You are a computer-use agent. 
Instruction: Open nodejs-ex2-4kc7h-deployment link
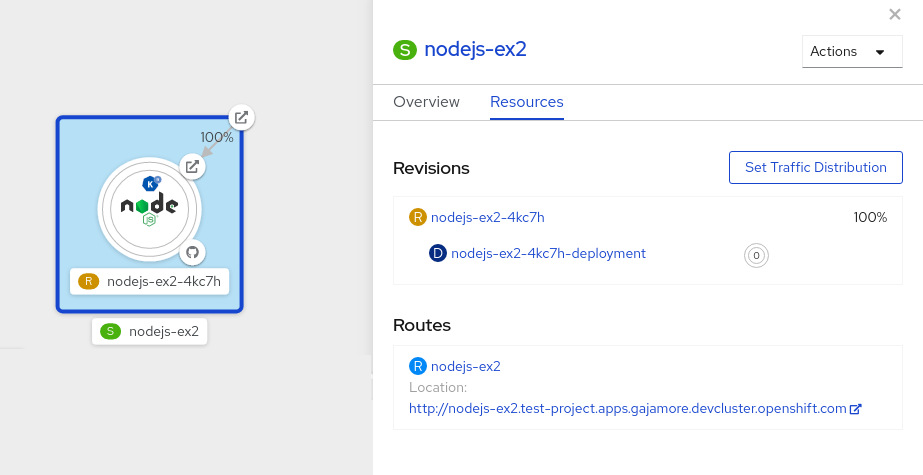coord(548,254)
